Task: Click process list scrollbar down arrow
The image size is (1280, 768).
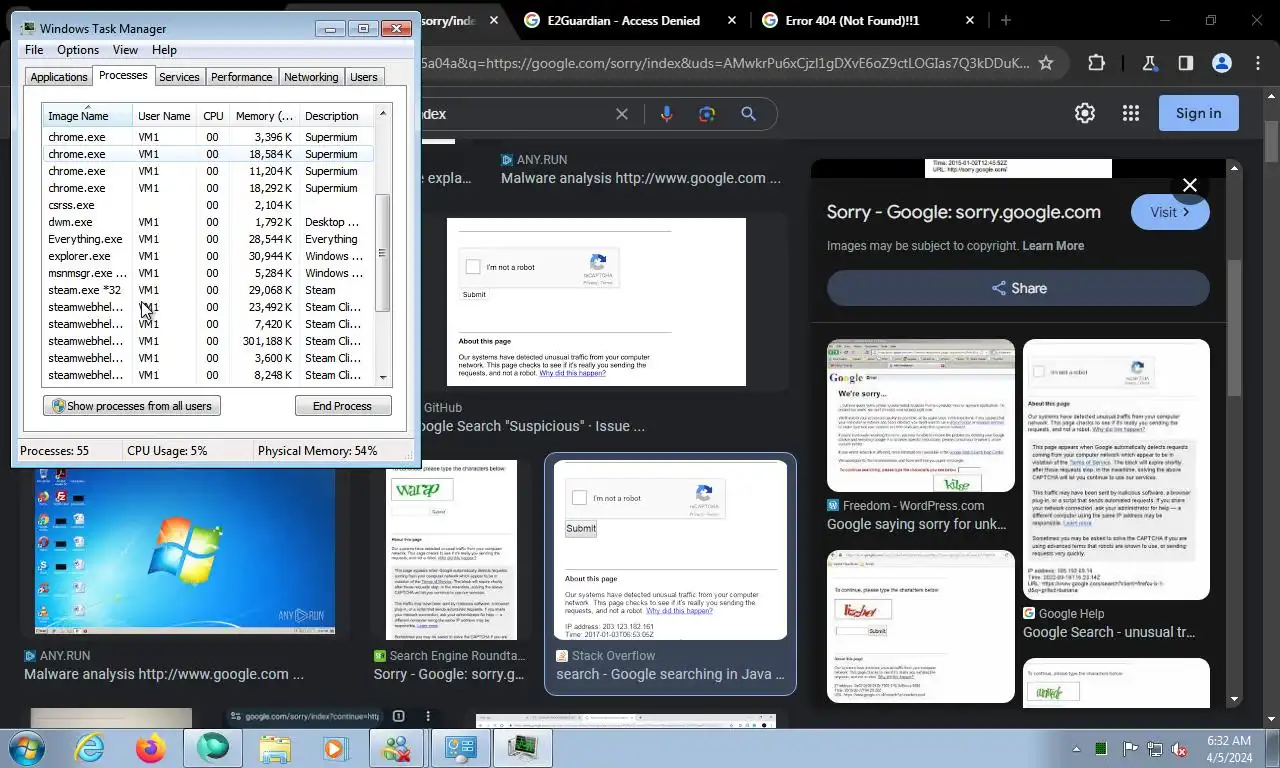Action: [x=382, y=377]
